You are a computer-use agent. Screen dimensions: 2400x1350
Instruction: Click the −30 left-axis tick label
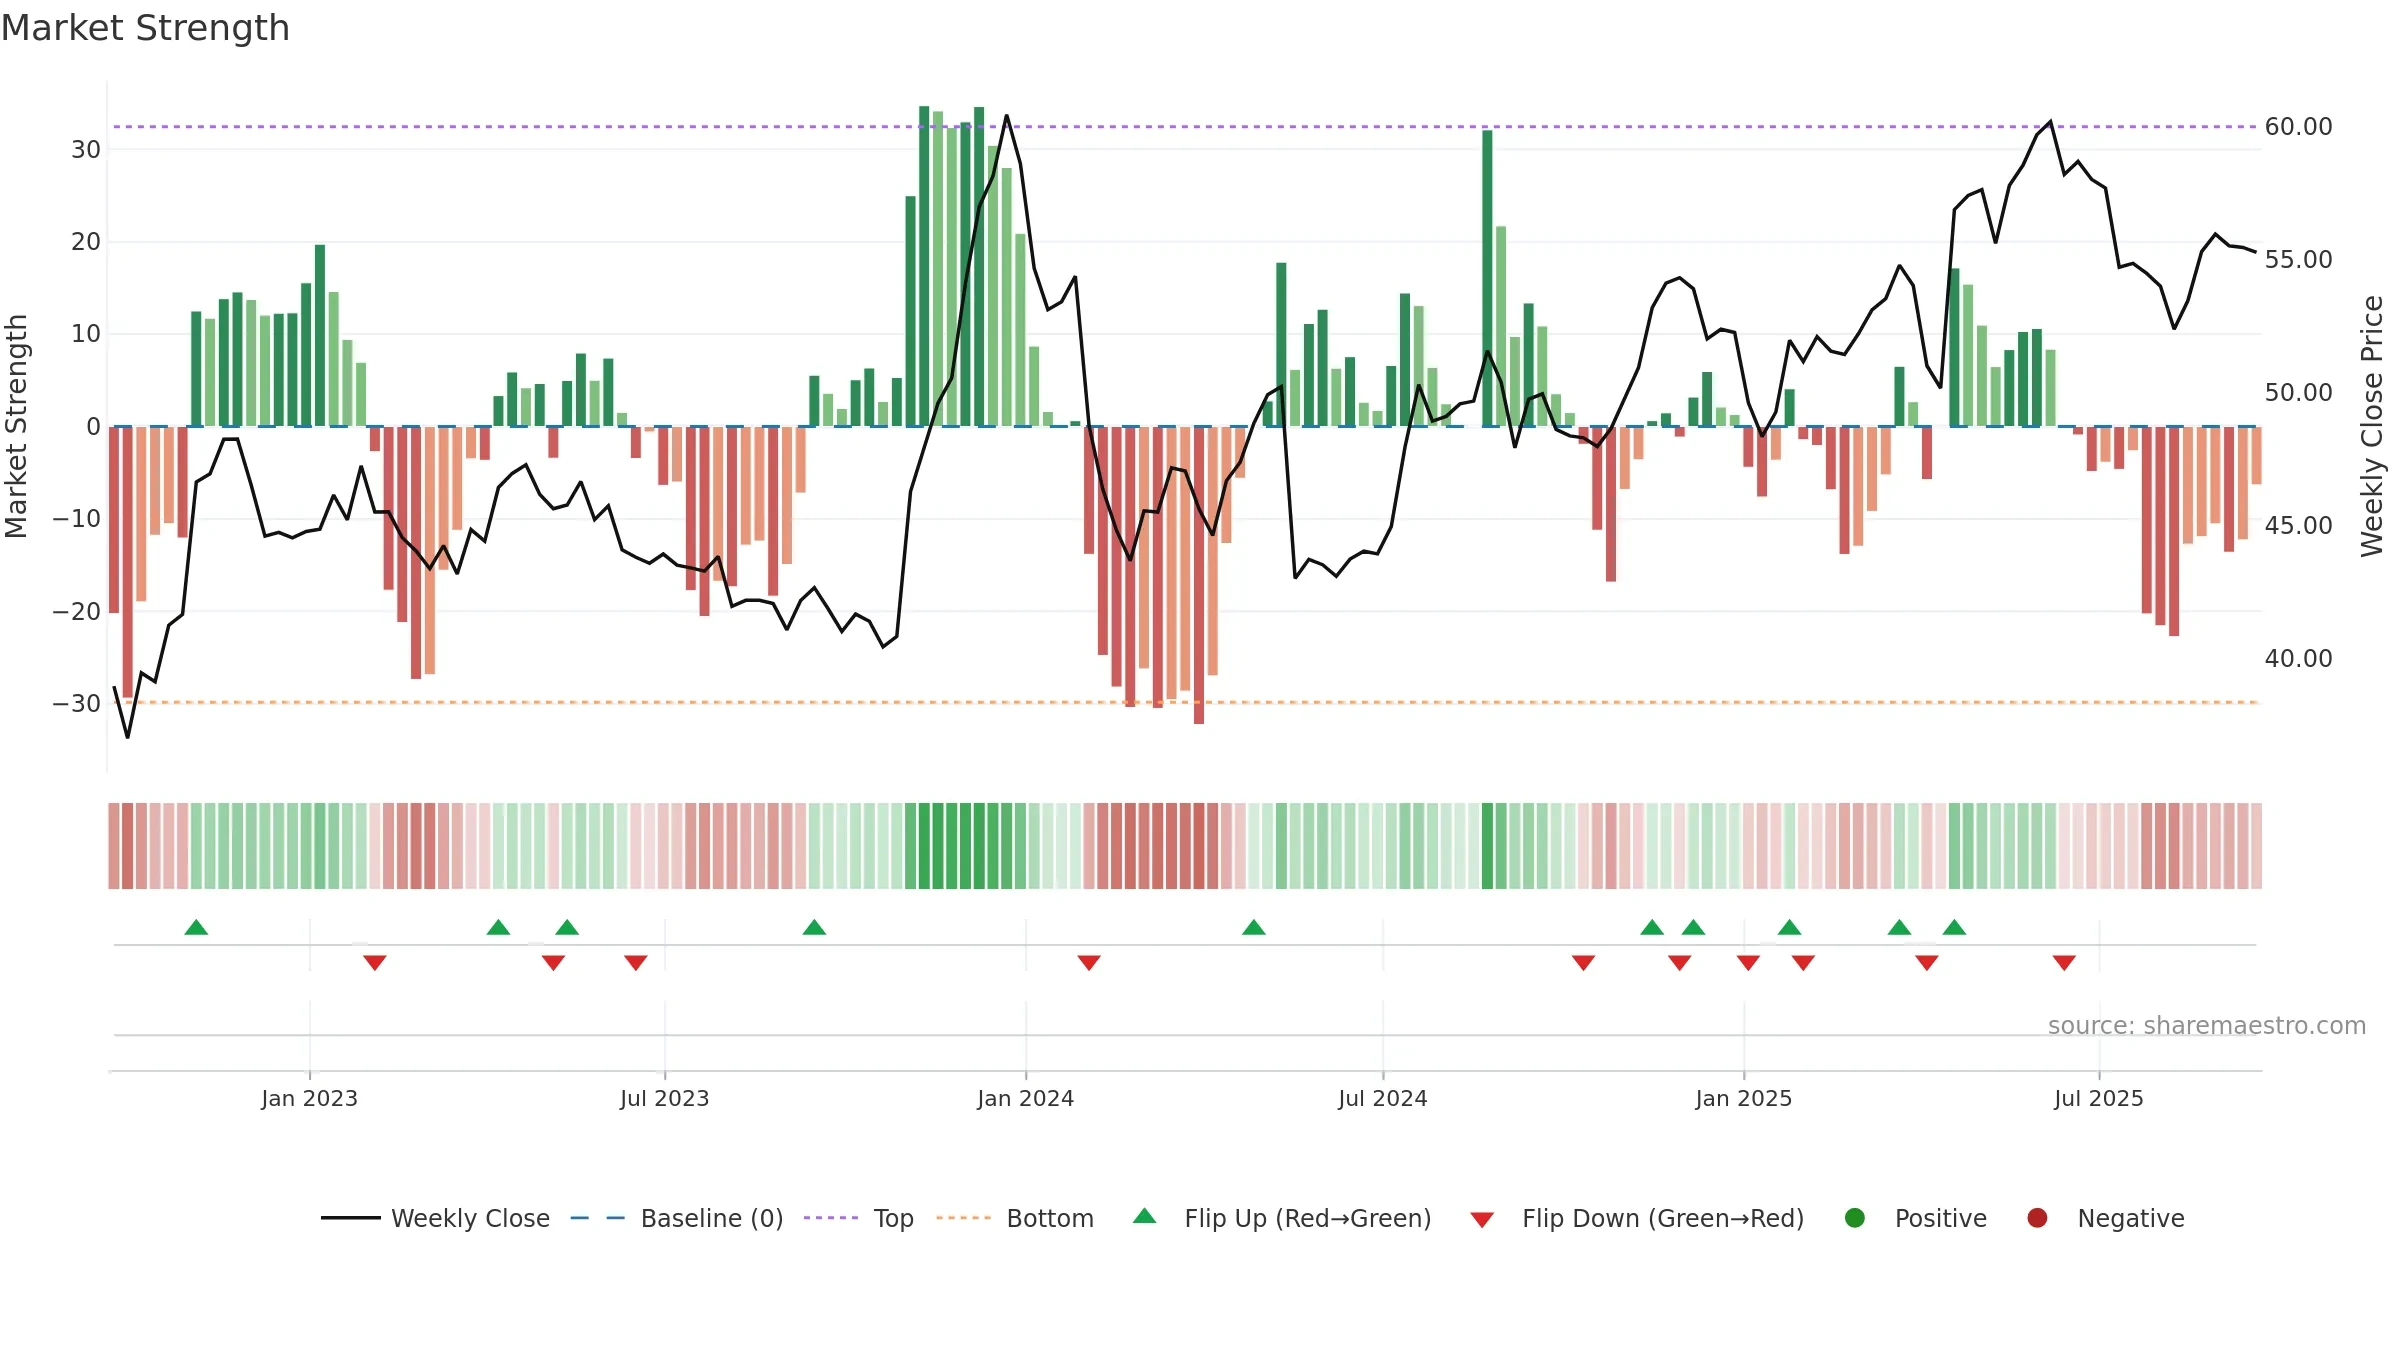tap(77, 704)
